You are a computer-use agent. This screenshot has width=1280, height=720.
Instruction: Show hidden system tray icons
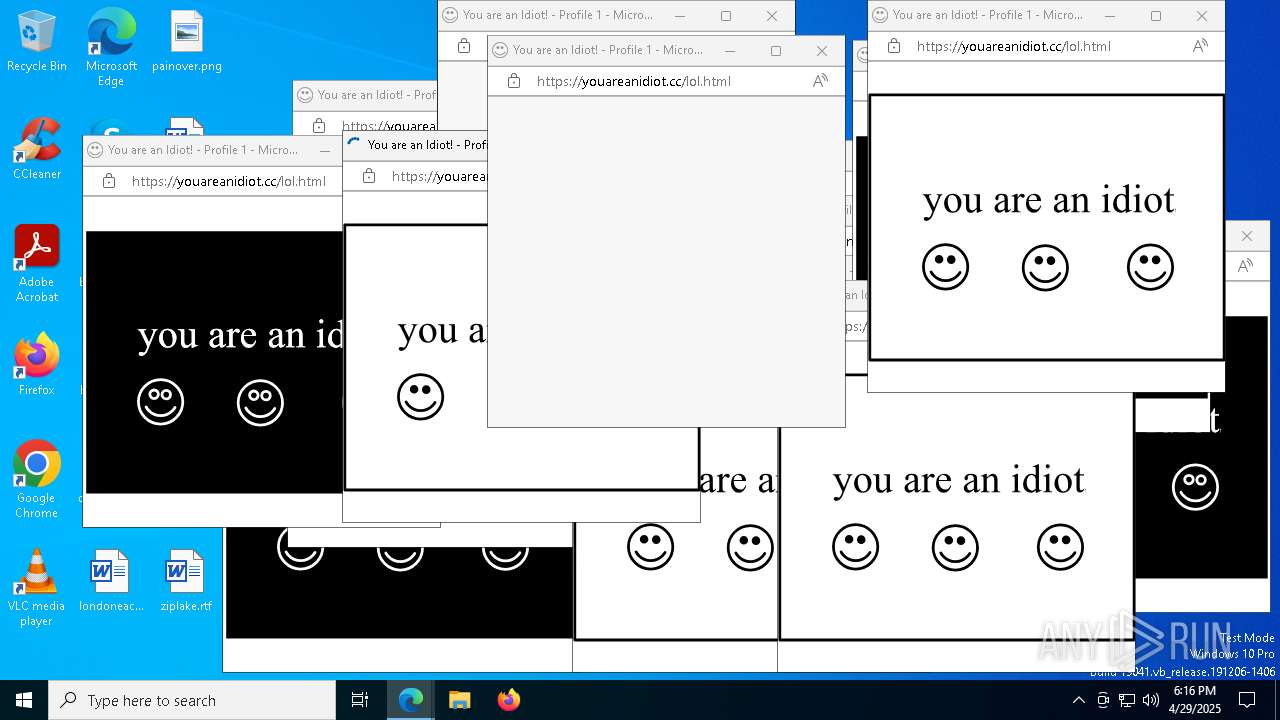click(x=1078, y=700)
